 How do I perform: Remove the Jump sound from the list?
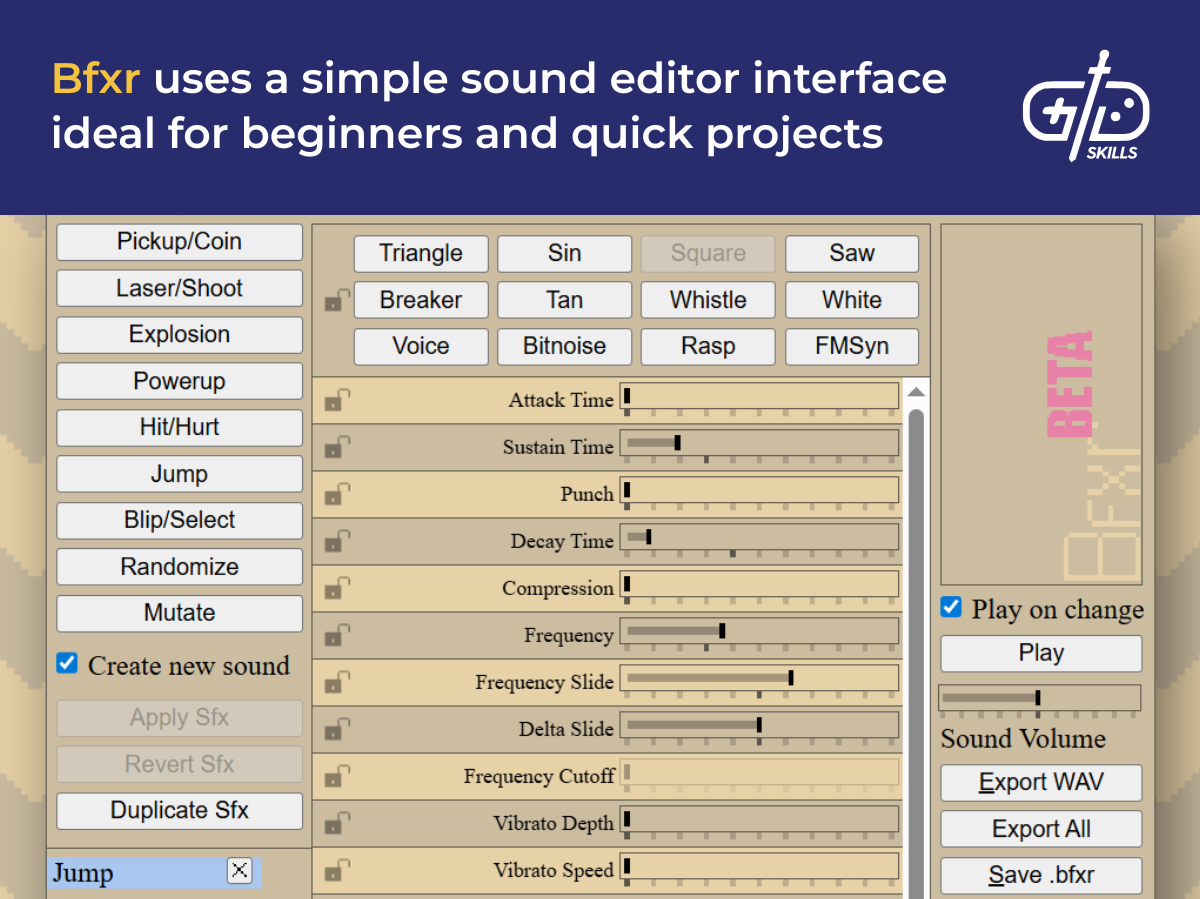[x=239, y=871]
